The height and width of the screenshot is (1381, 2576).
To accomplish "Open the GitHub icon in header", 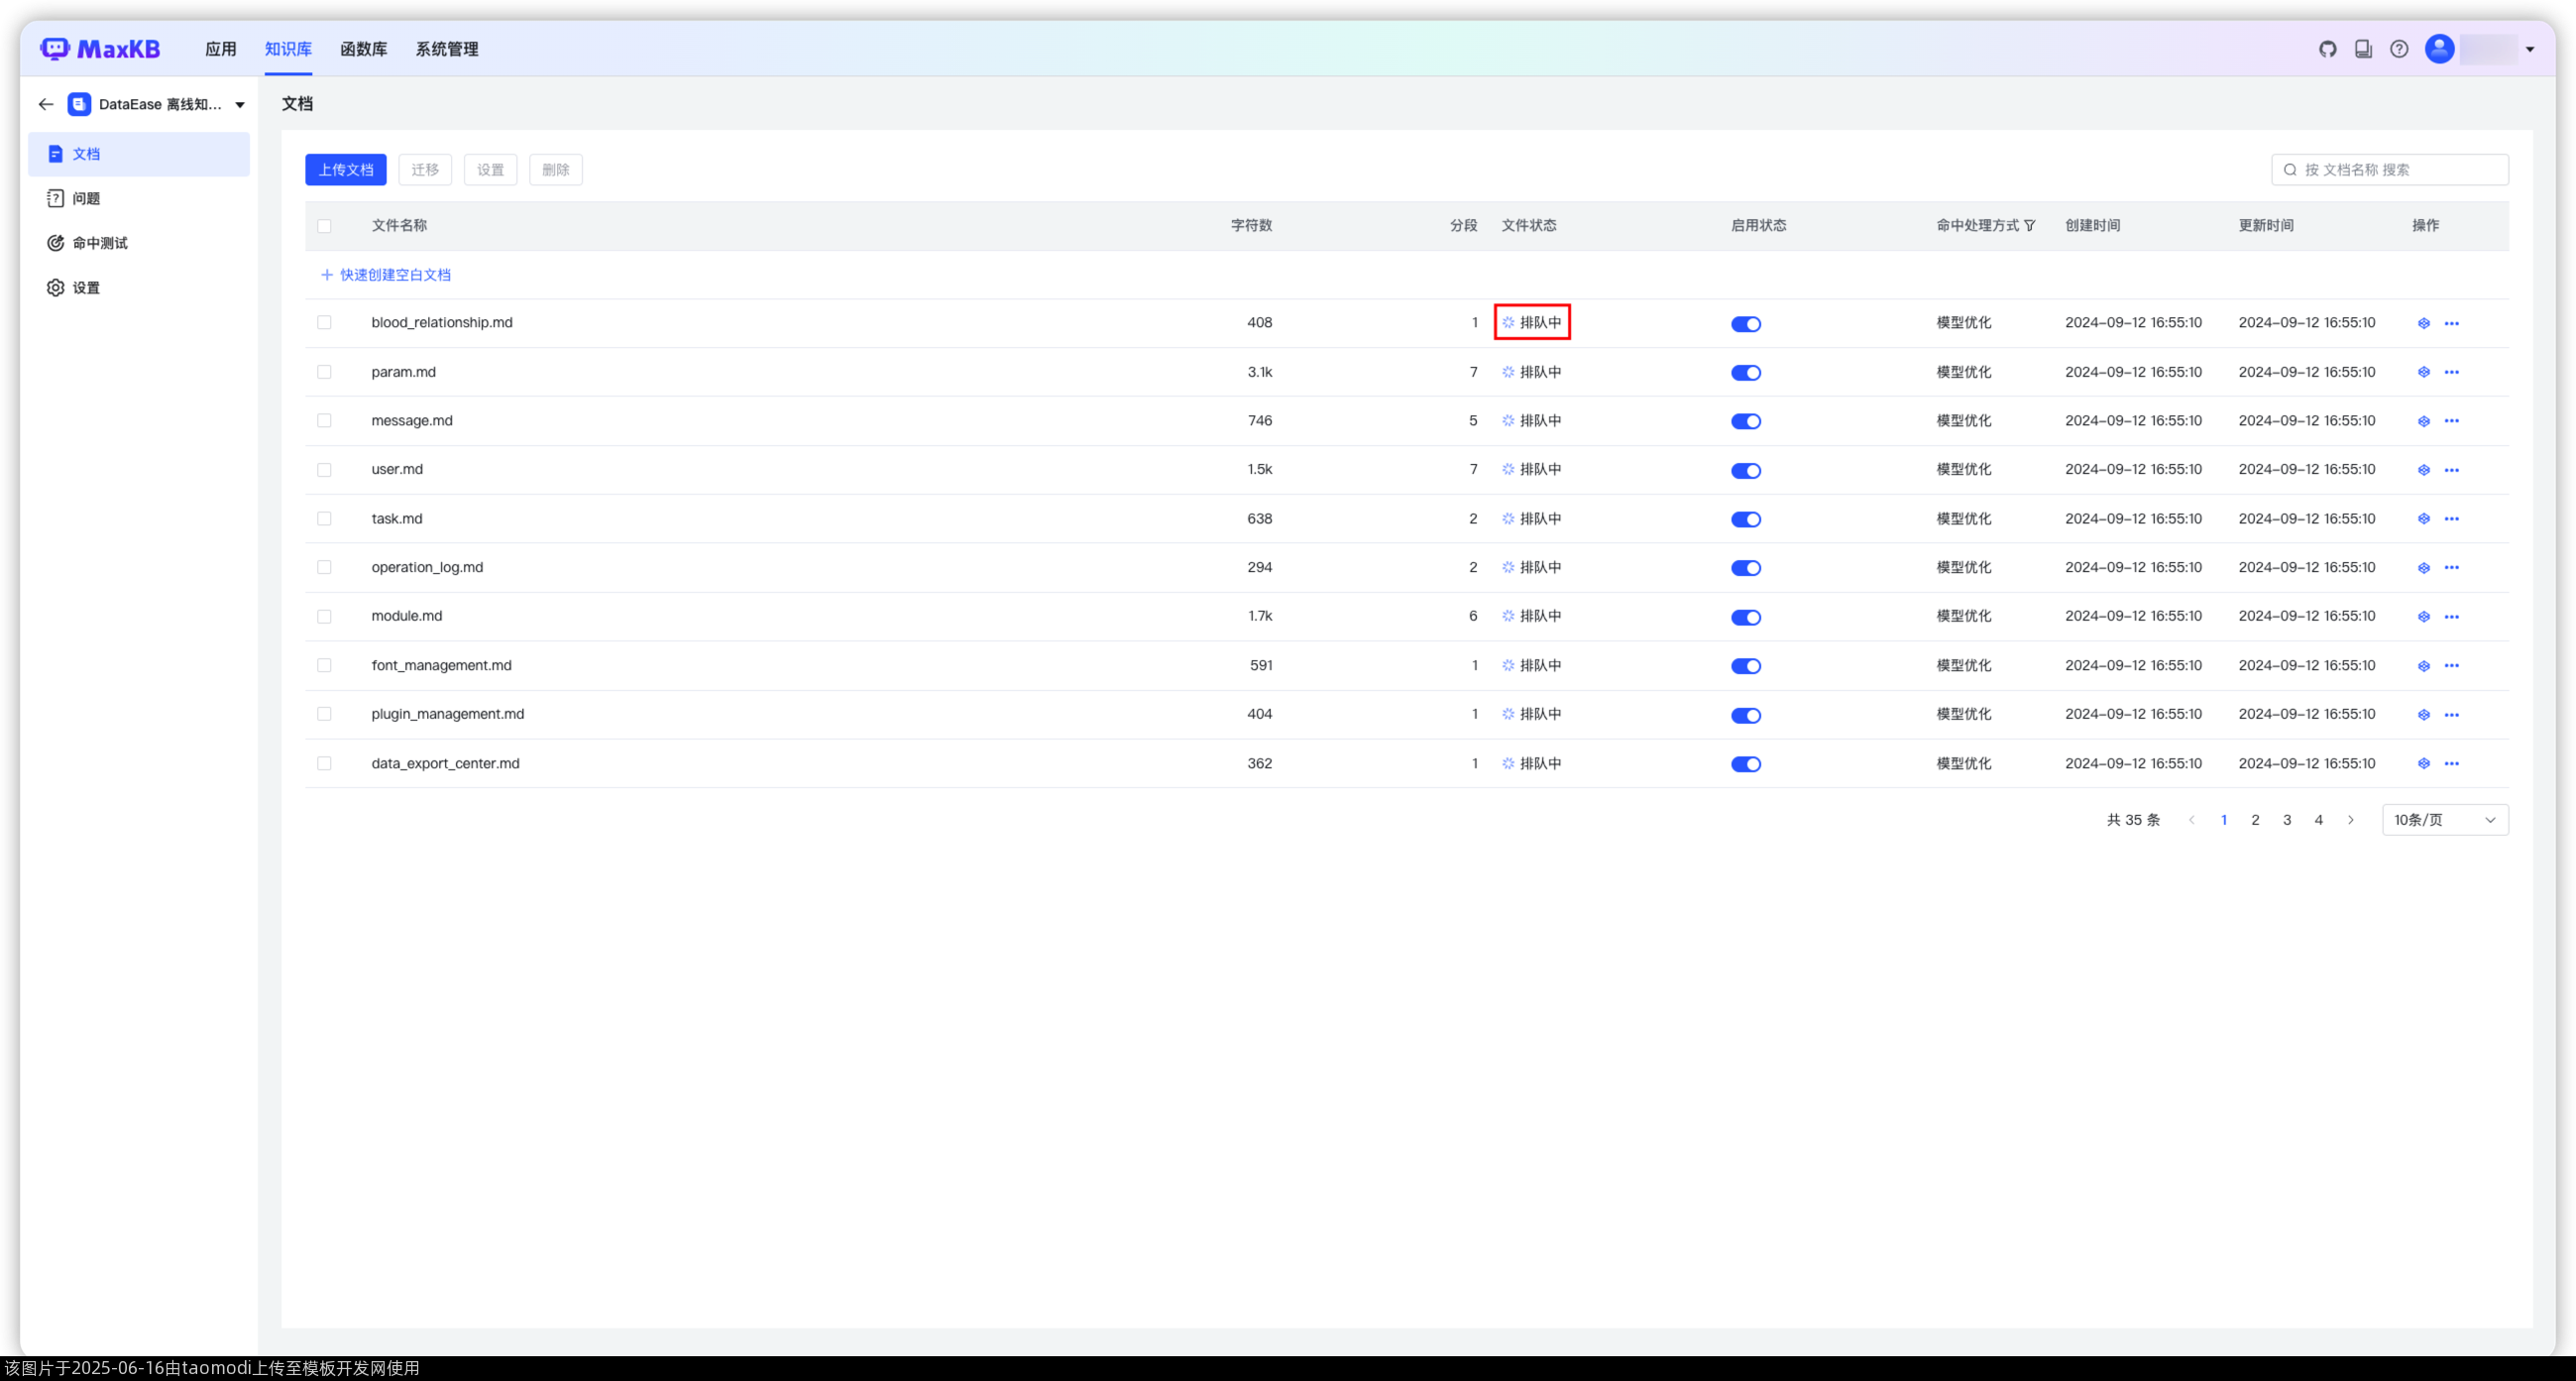I will [2327, 49].
